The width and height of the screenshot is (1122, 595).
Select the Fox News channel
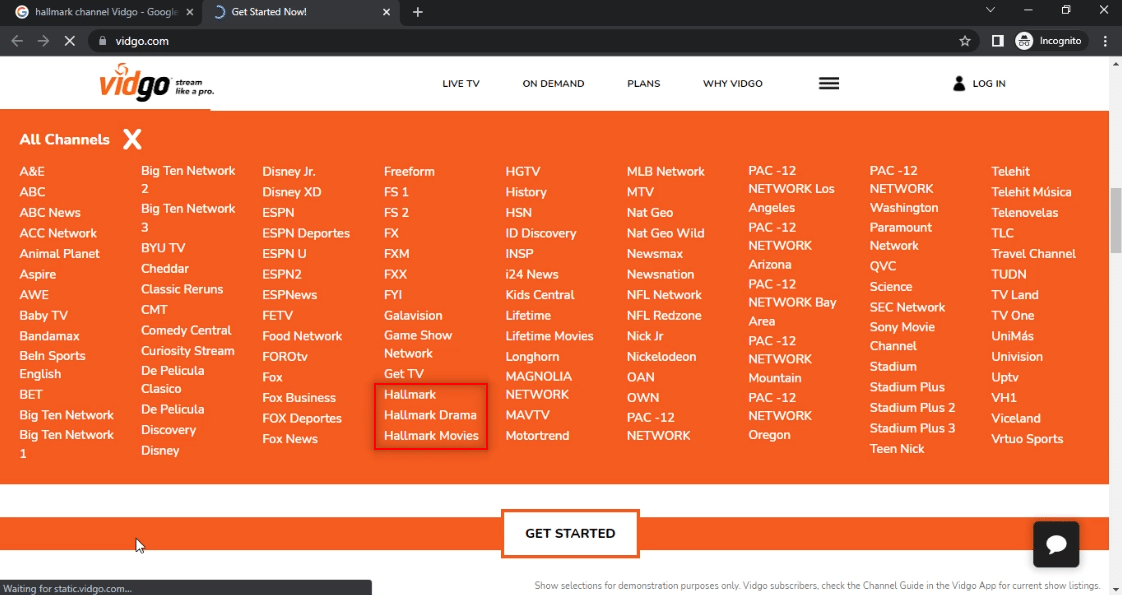point(290,439)
